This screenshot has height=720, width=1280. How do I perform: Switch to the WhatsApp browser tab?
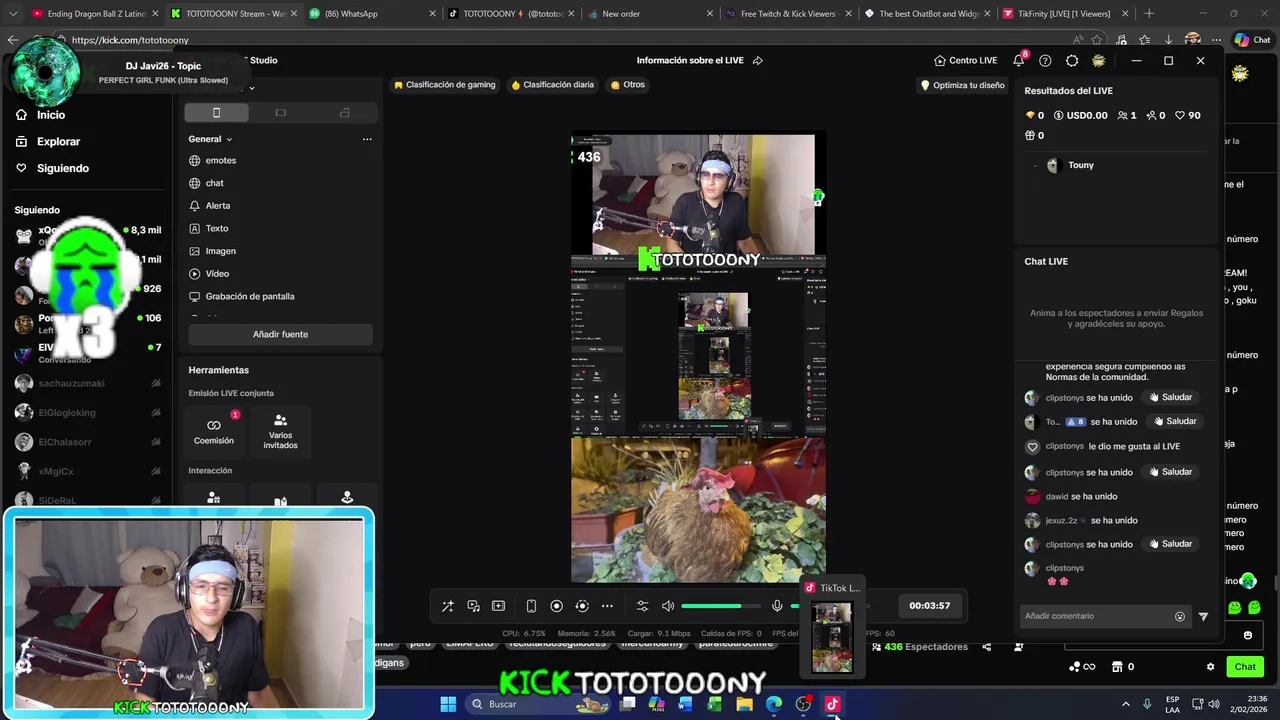pos(370,14)
